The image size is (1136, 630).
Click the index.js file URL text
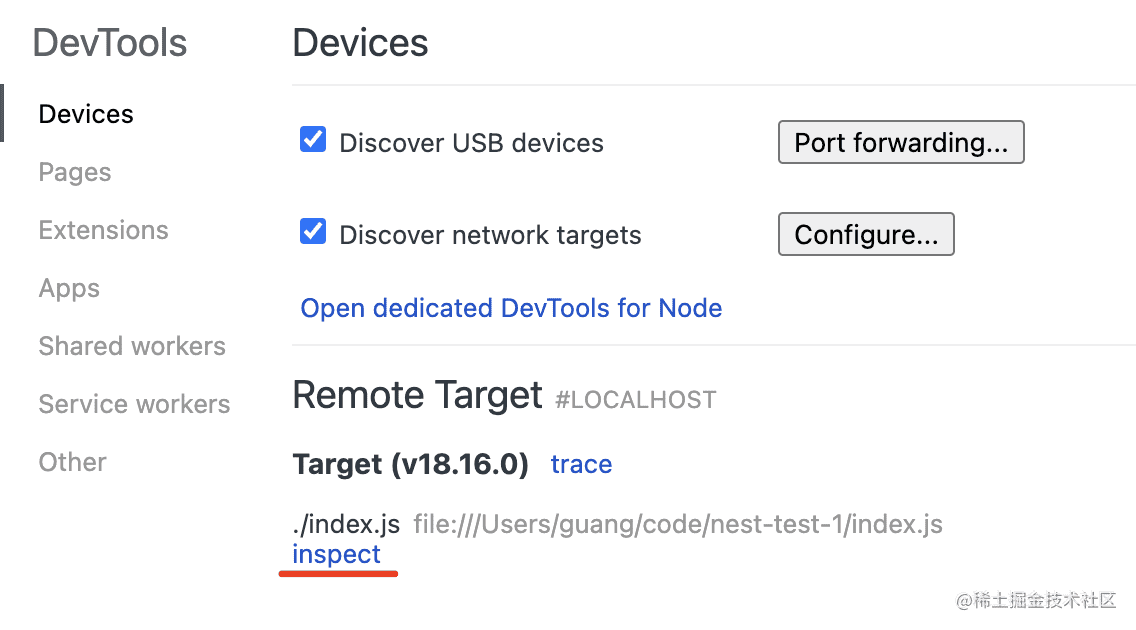click(677, 524)
